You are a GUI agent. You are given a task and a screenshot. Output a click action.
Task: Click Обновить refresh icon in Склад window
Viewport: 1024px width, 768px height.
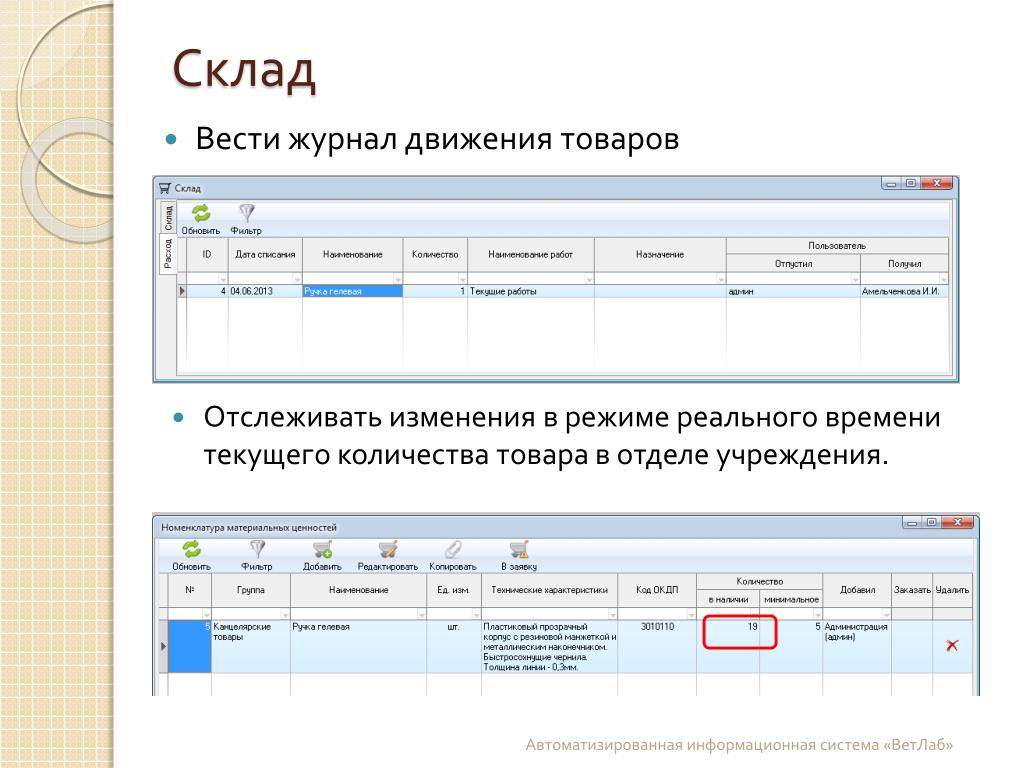200,214
